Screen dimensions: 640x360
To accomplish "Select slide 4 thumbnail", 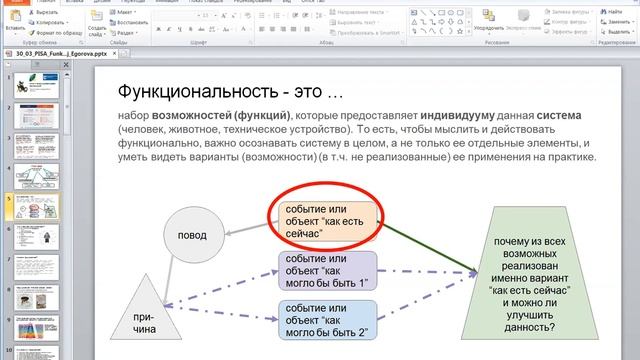I will coord(36,176).
